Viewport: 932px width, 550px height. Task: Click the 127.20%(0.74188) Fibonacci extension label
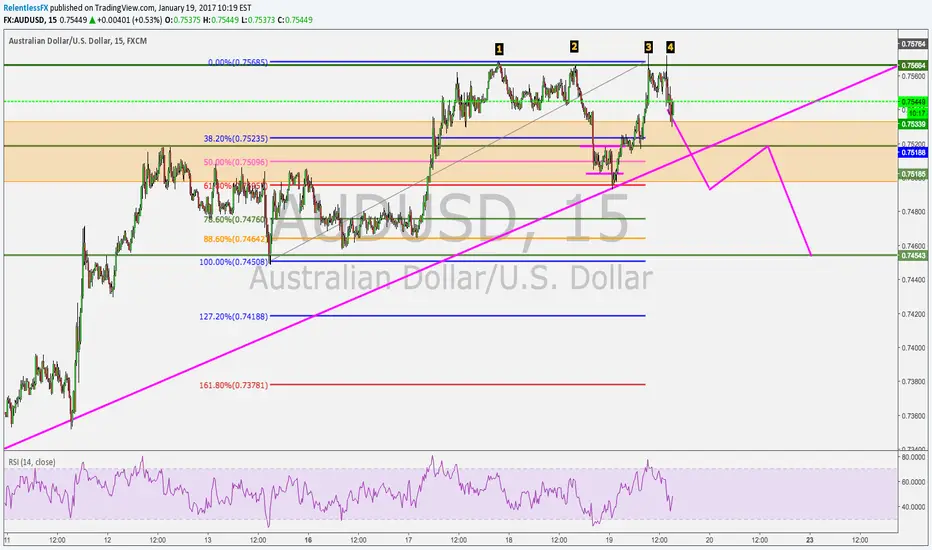pyautogui.click(x=234, y=316)
